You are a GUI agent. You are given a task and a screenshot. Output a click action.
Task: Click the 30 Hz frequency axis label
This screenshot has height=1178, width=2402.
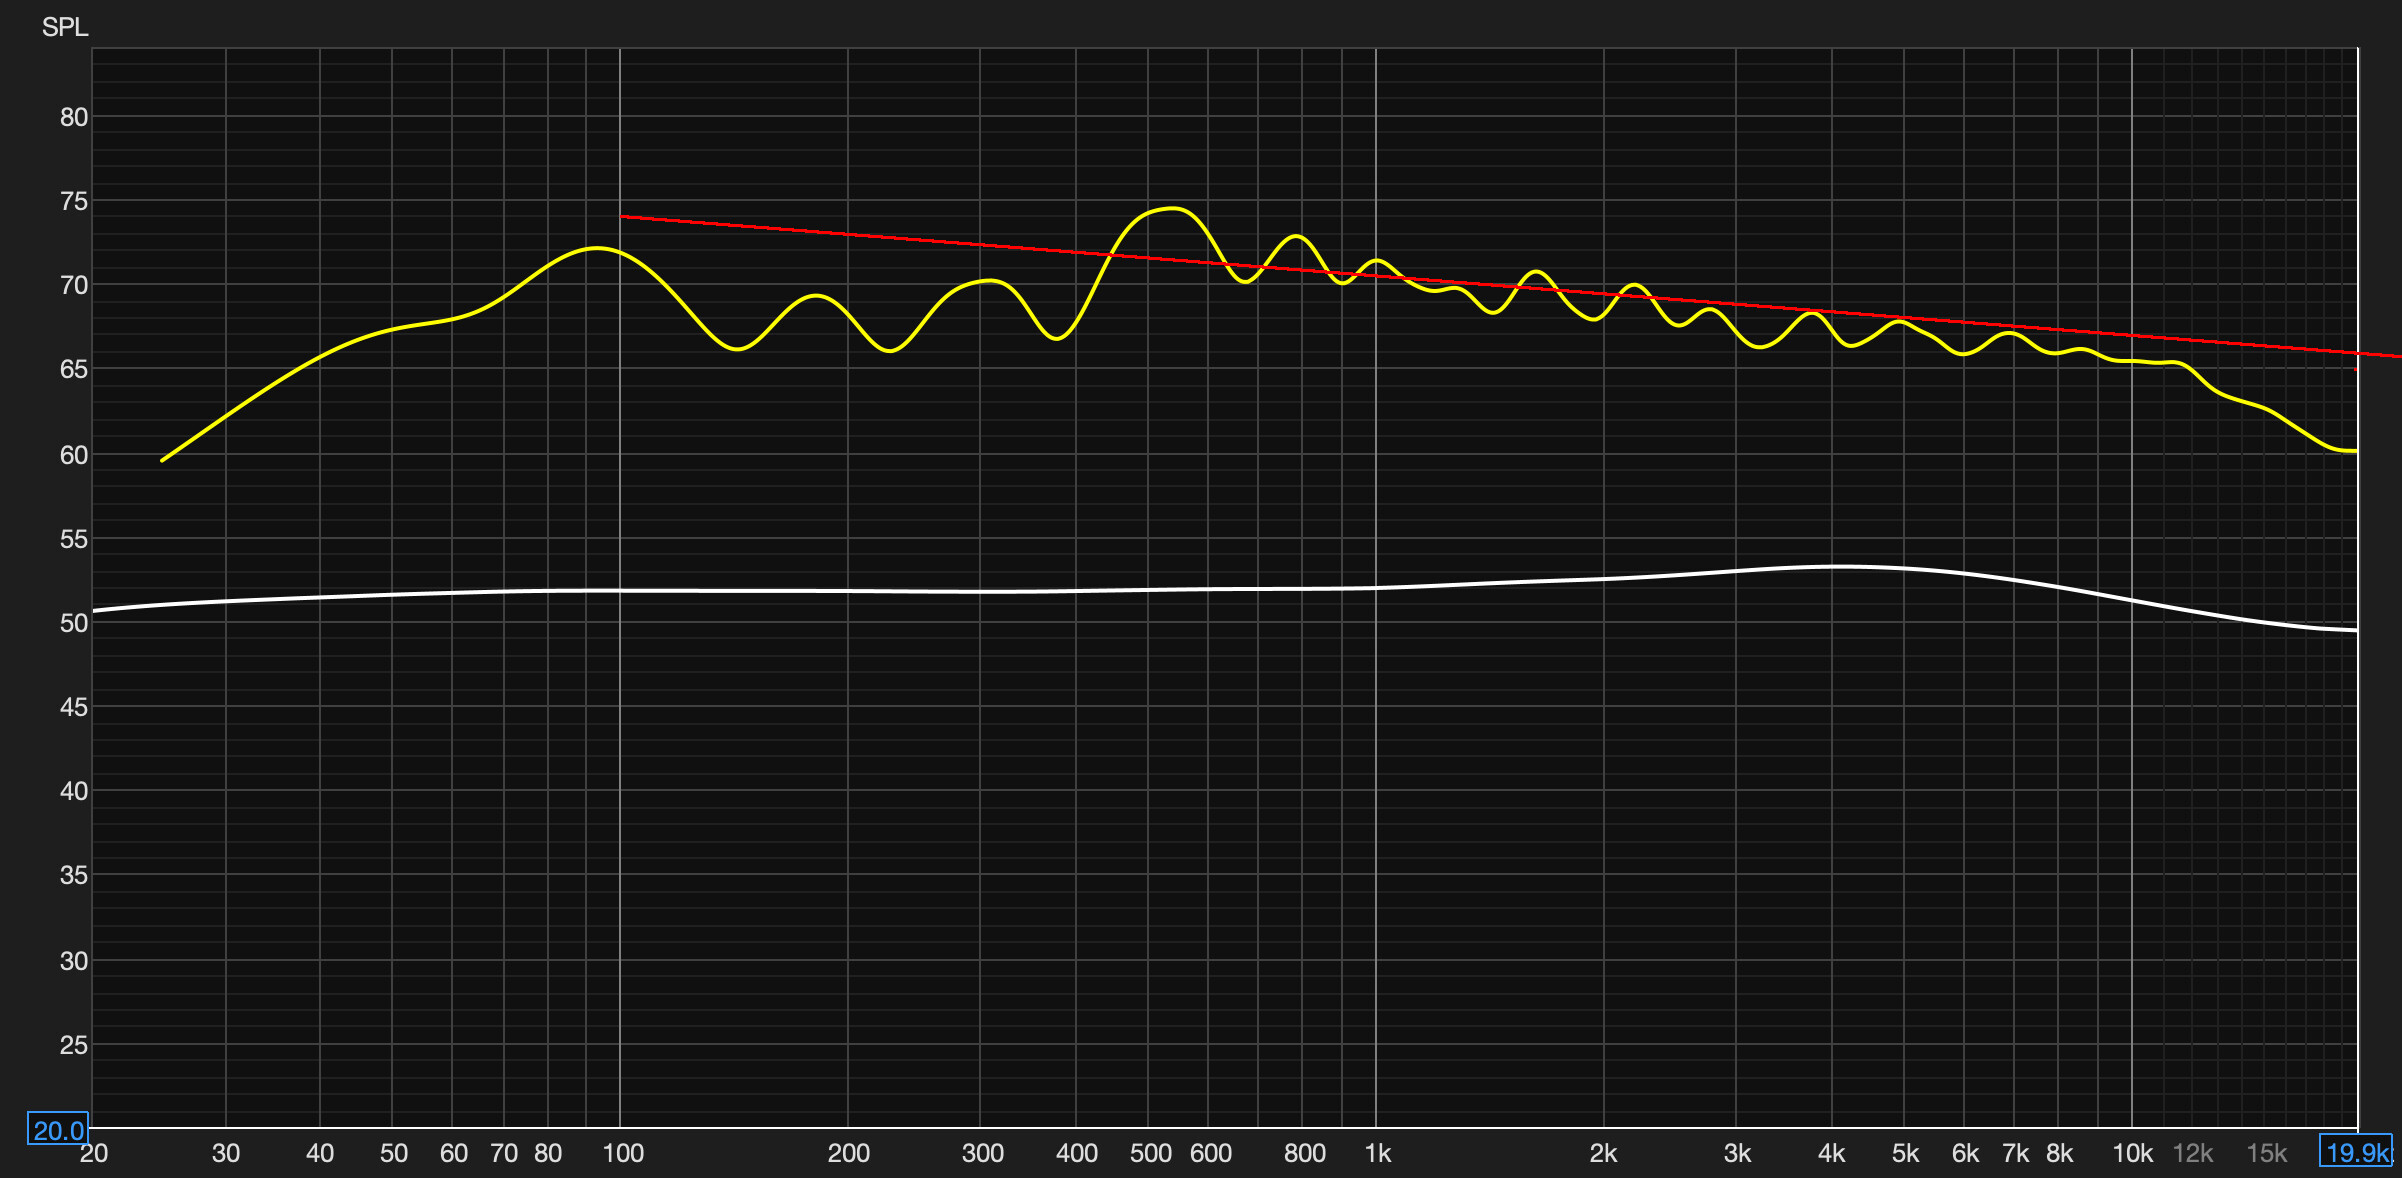pyautogui.click(x=226, y=1153)
